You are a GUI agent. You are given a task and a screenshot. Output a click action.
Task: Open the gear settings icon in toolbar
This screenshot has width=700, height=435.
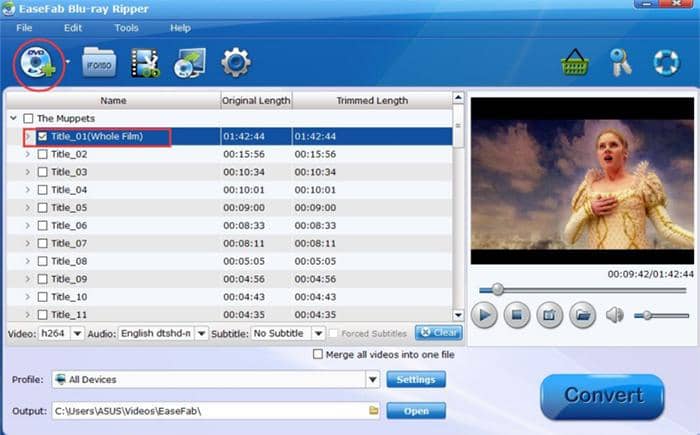[x=236, y=63]
